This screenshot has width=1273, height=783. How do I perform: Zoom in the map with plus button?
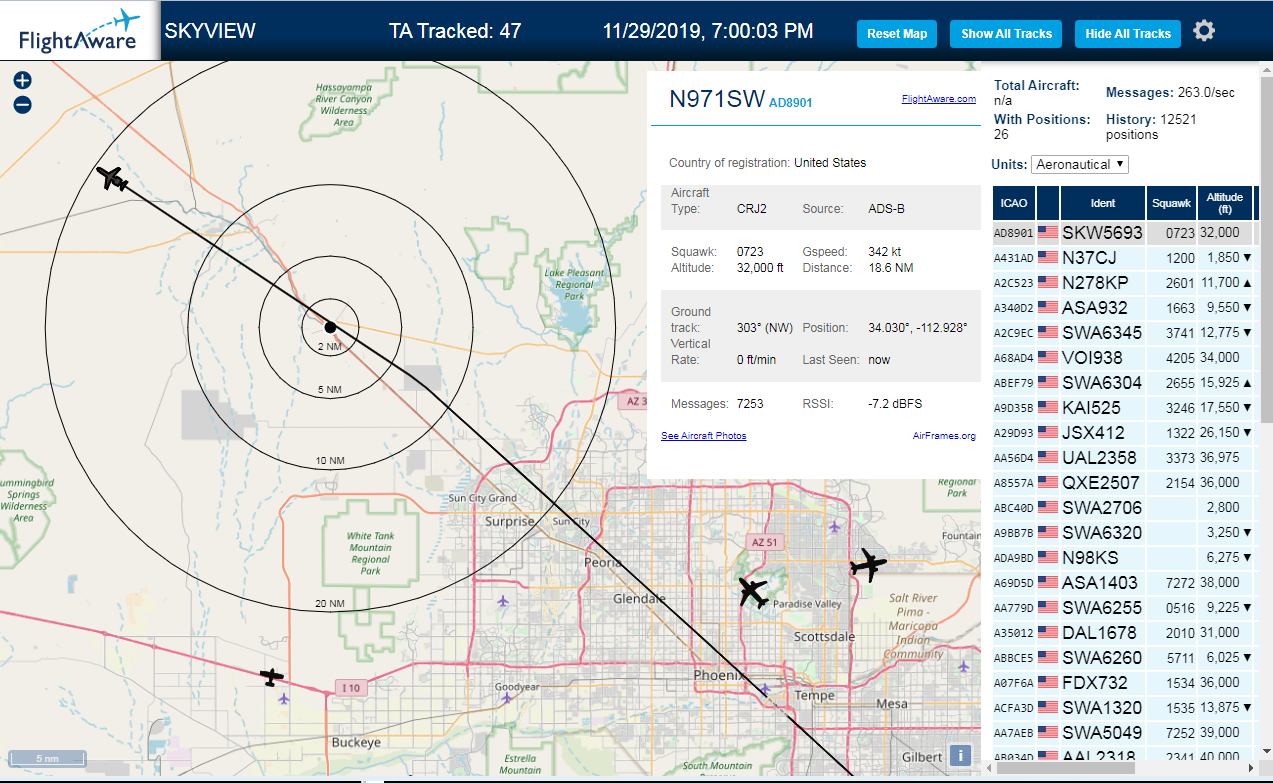23,81
